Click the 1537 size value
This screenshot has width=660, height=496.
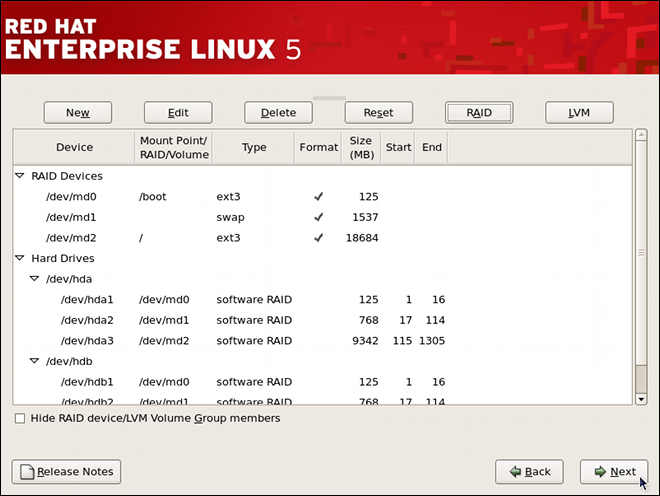point(365,217)
